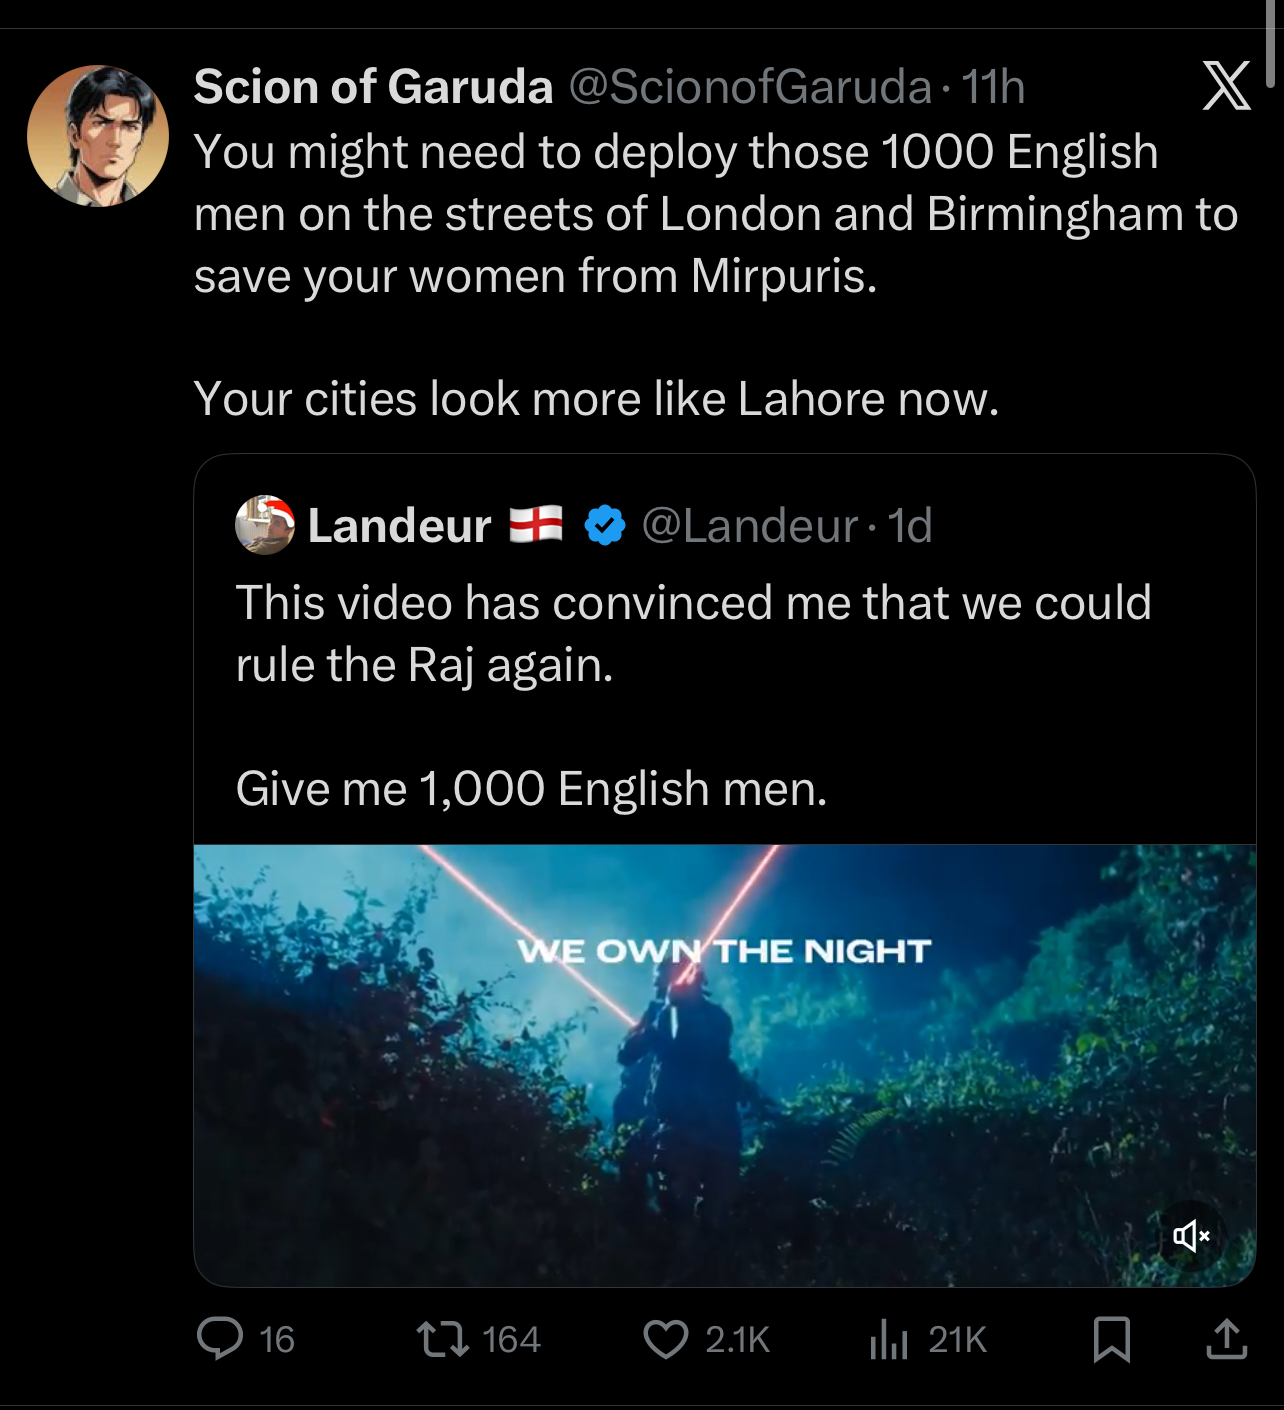Open the @ScionofGaruda handle
The width and height of the screenshot is (1284, 1410).
tap(750, 87)
